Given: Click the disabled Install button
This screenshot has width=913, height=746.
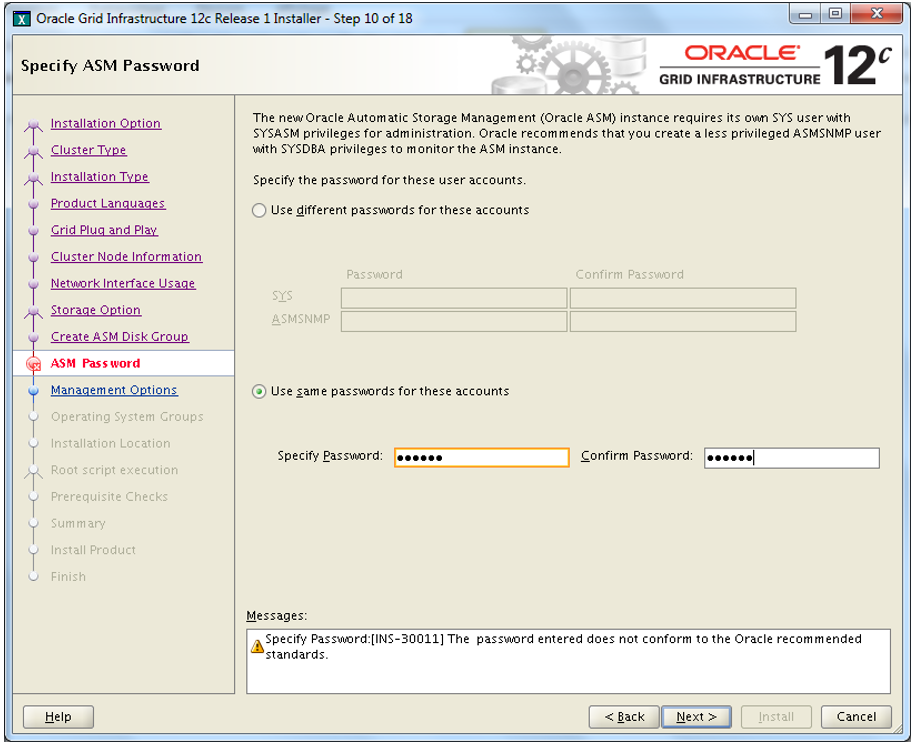Looking at the screenshot, I should pos(776,717).
